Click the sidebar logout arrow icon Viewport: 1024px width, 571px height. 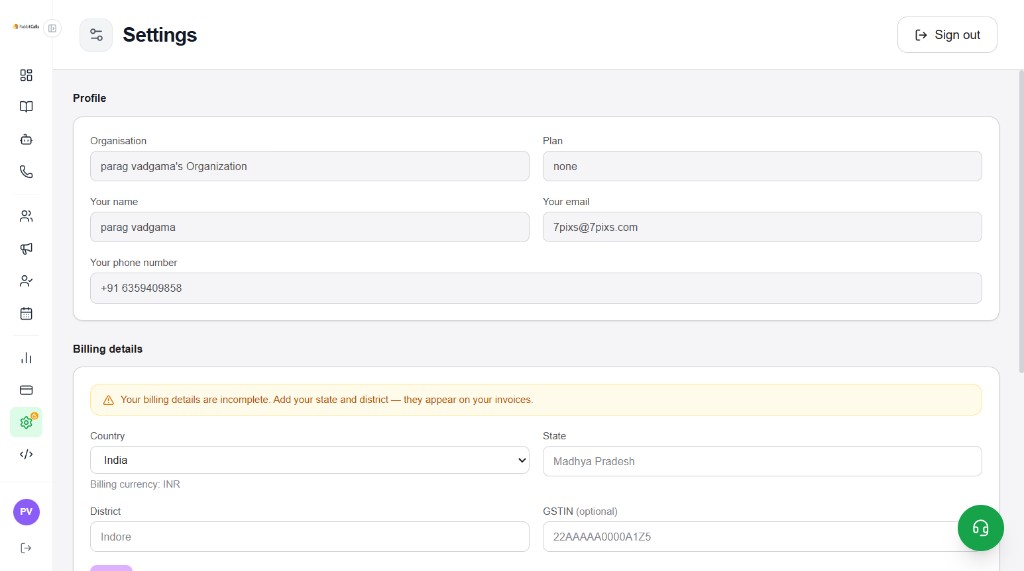click(x=26, y=547)
